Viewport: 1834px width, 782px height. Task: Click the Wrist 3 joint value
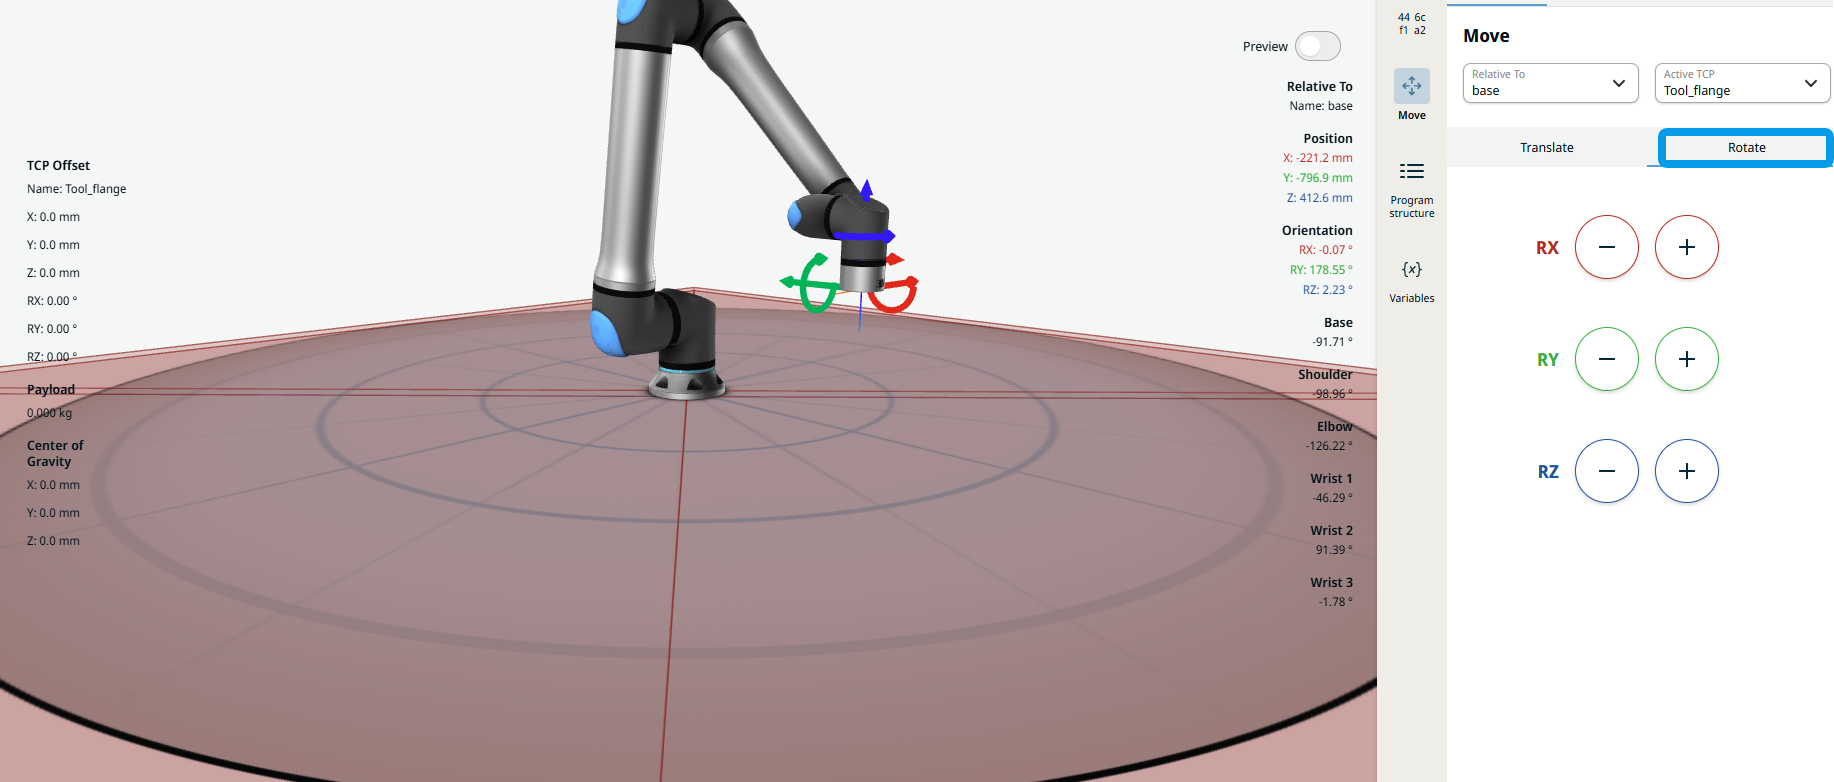1334,602
